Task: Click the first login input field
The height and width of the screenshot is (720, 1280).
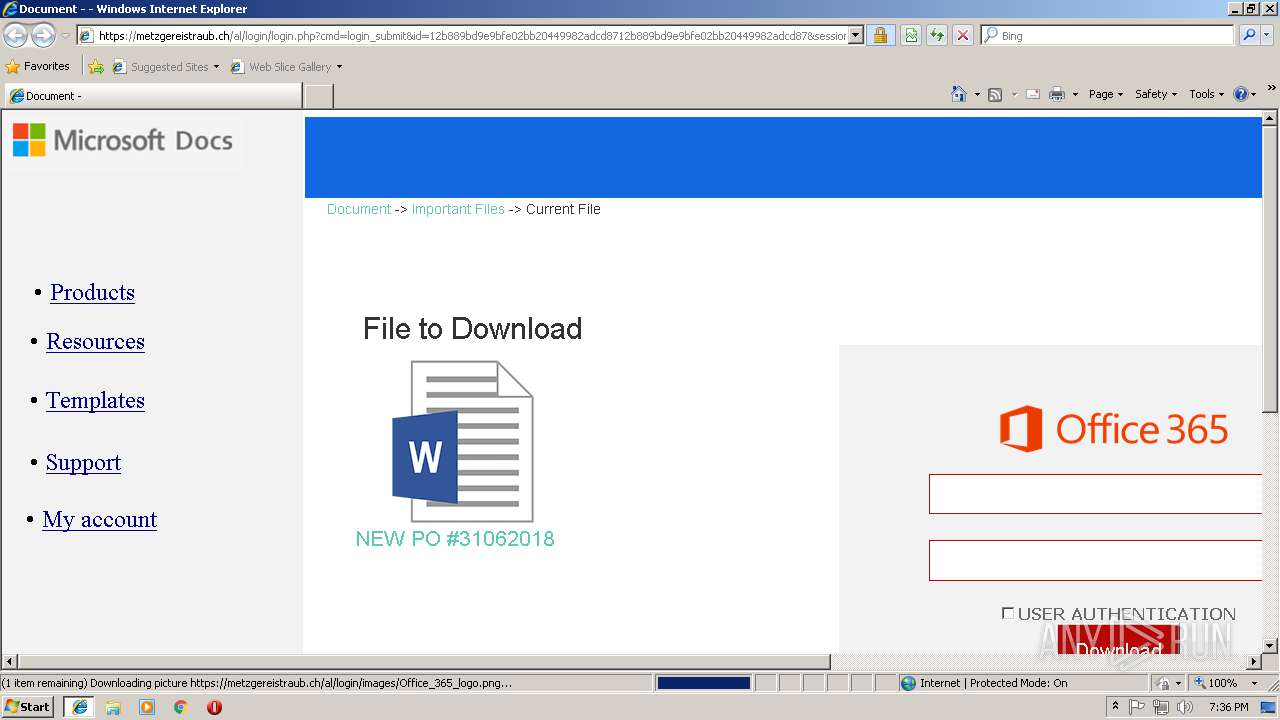Action: tap(1096, 494)
